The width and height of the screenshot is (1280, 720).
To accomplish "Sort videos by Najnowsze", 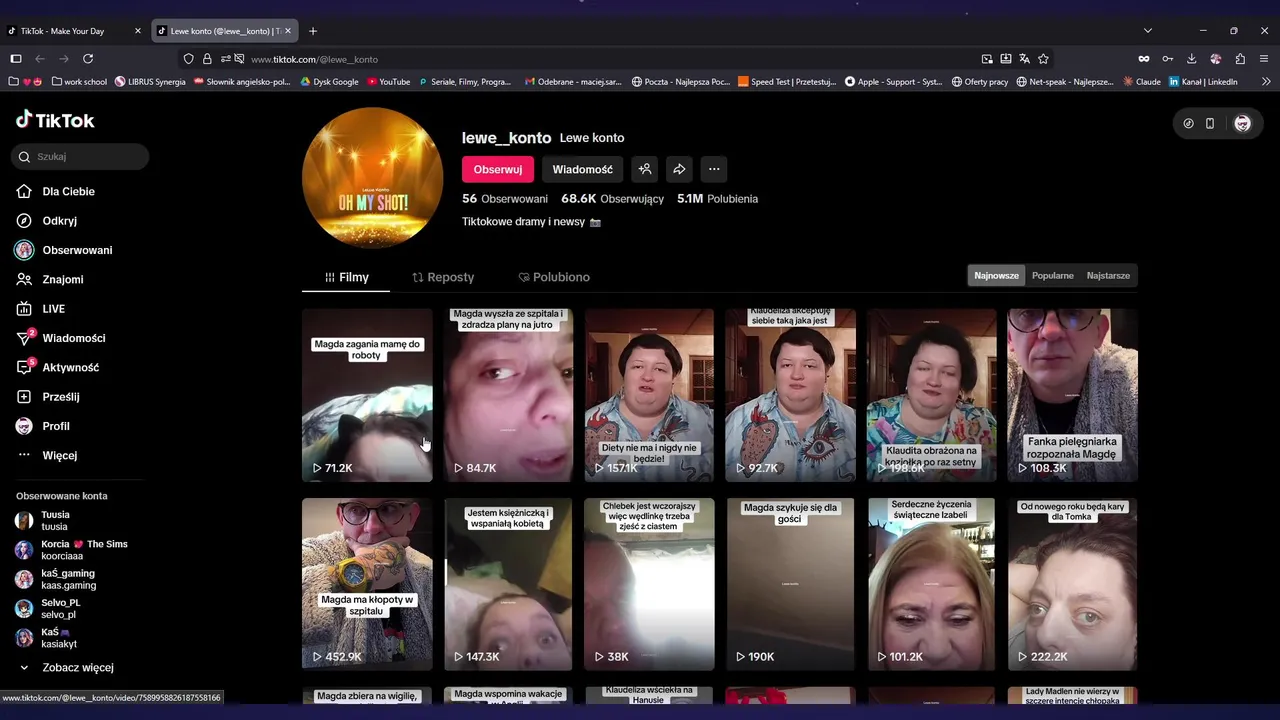I will click(x=996, y=276).
